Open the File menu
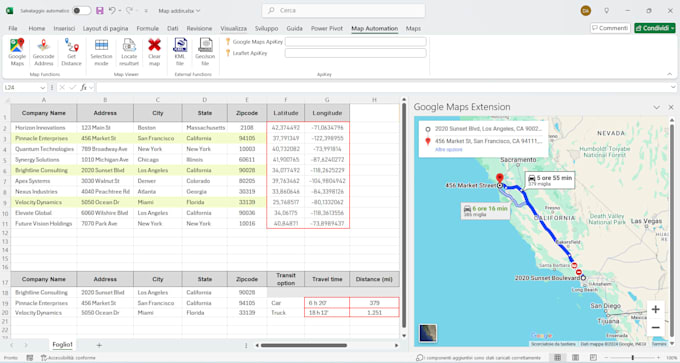 pos(13,28)
